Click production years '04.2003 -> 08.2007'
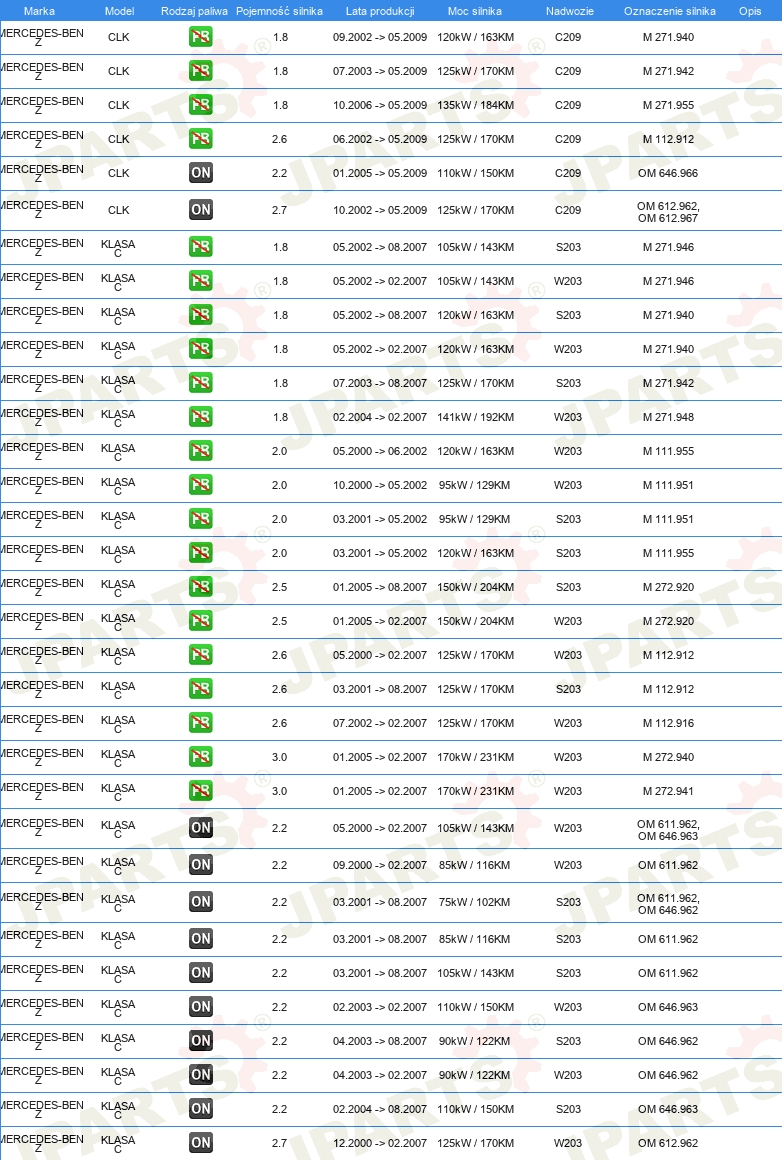 click(x=380, y=1042)
